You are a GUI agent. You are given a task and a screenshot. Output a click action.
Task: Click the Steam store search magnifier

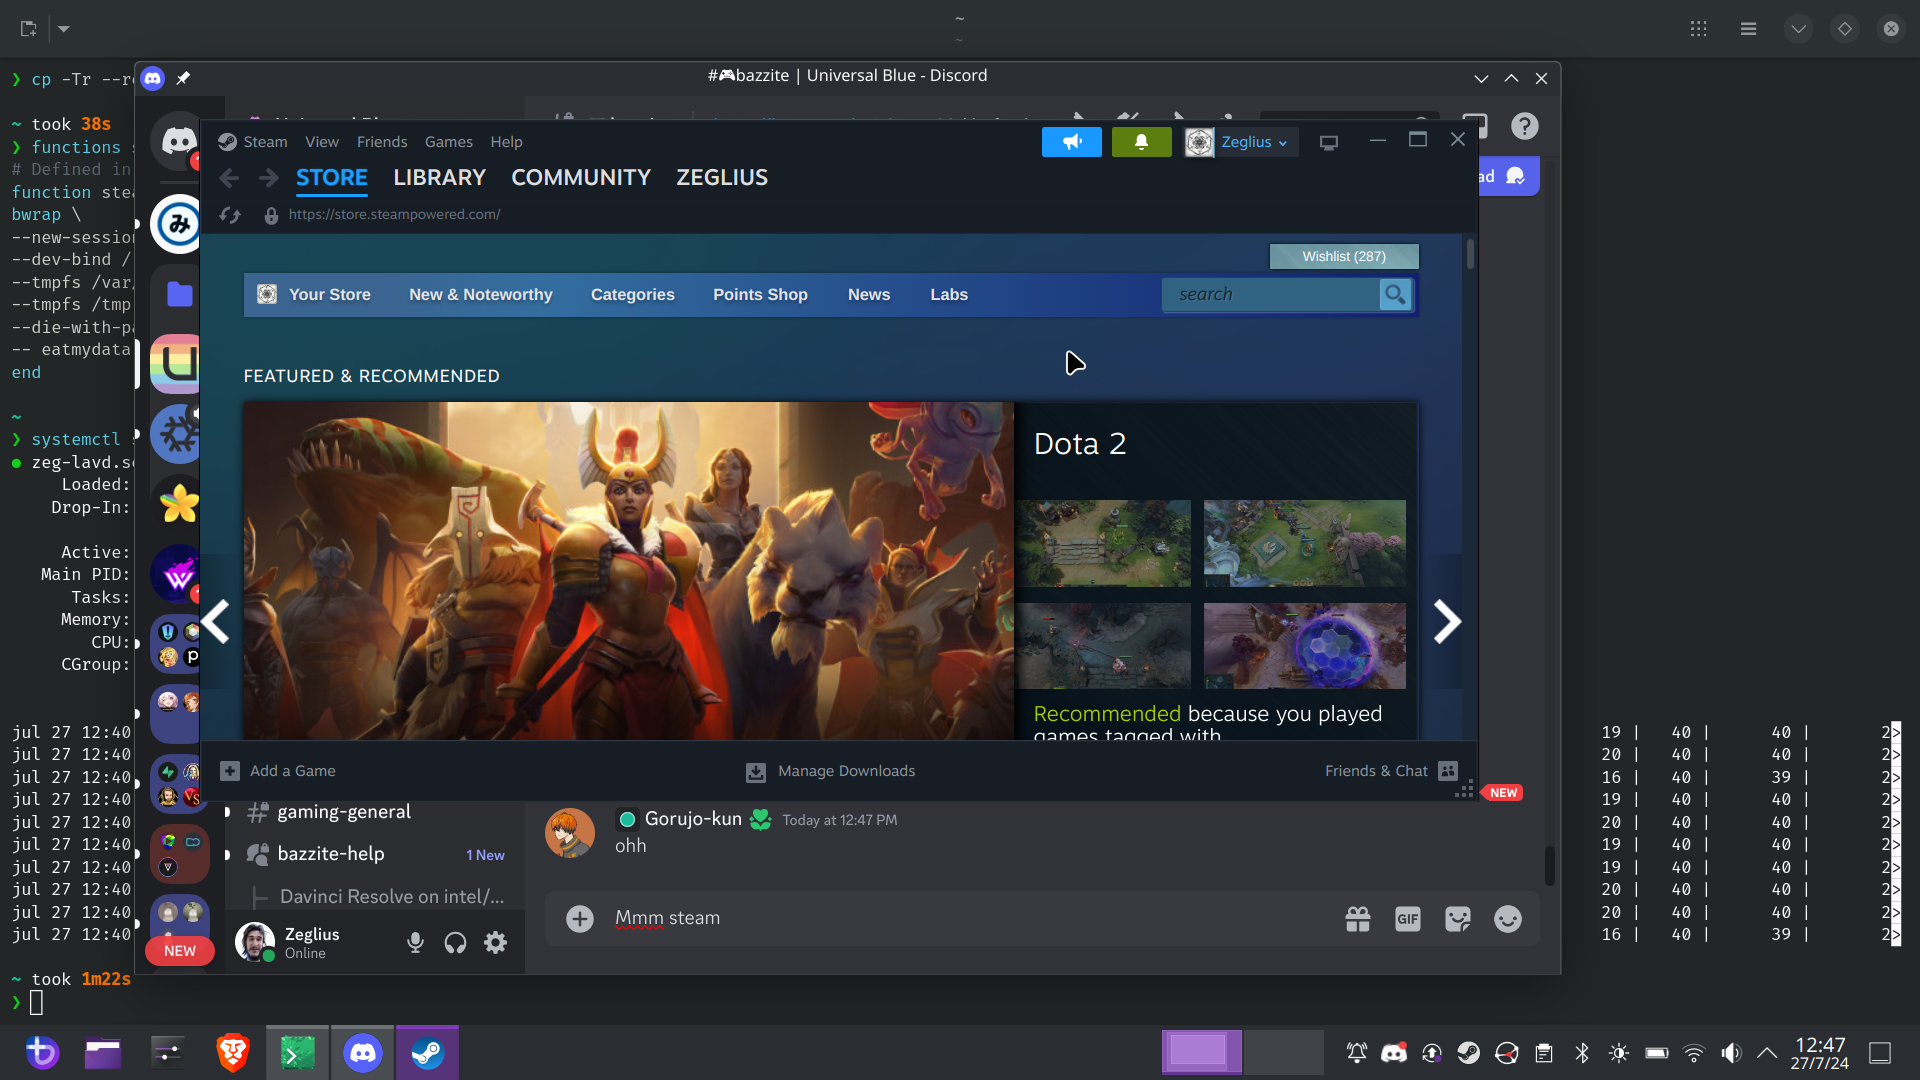[x=1395, y=294]
